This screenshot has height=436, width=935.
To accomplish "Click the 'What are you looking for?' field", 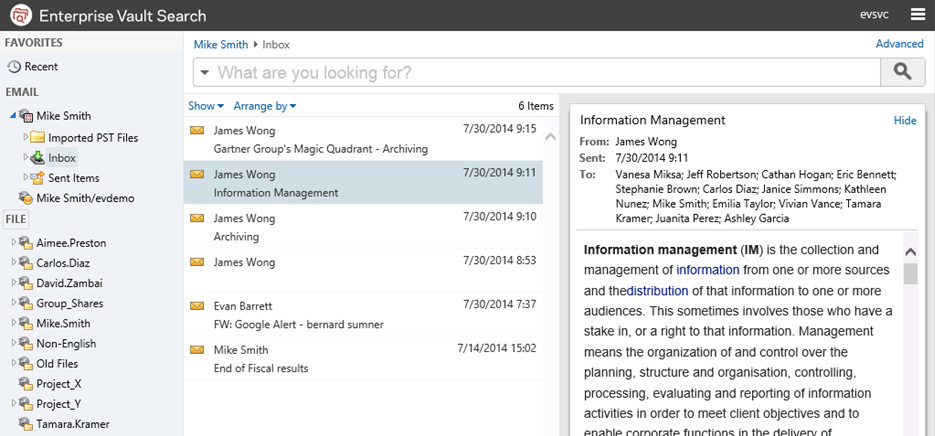I will 540,73.
